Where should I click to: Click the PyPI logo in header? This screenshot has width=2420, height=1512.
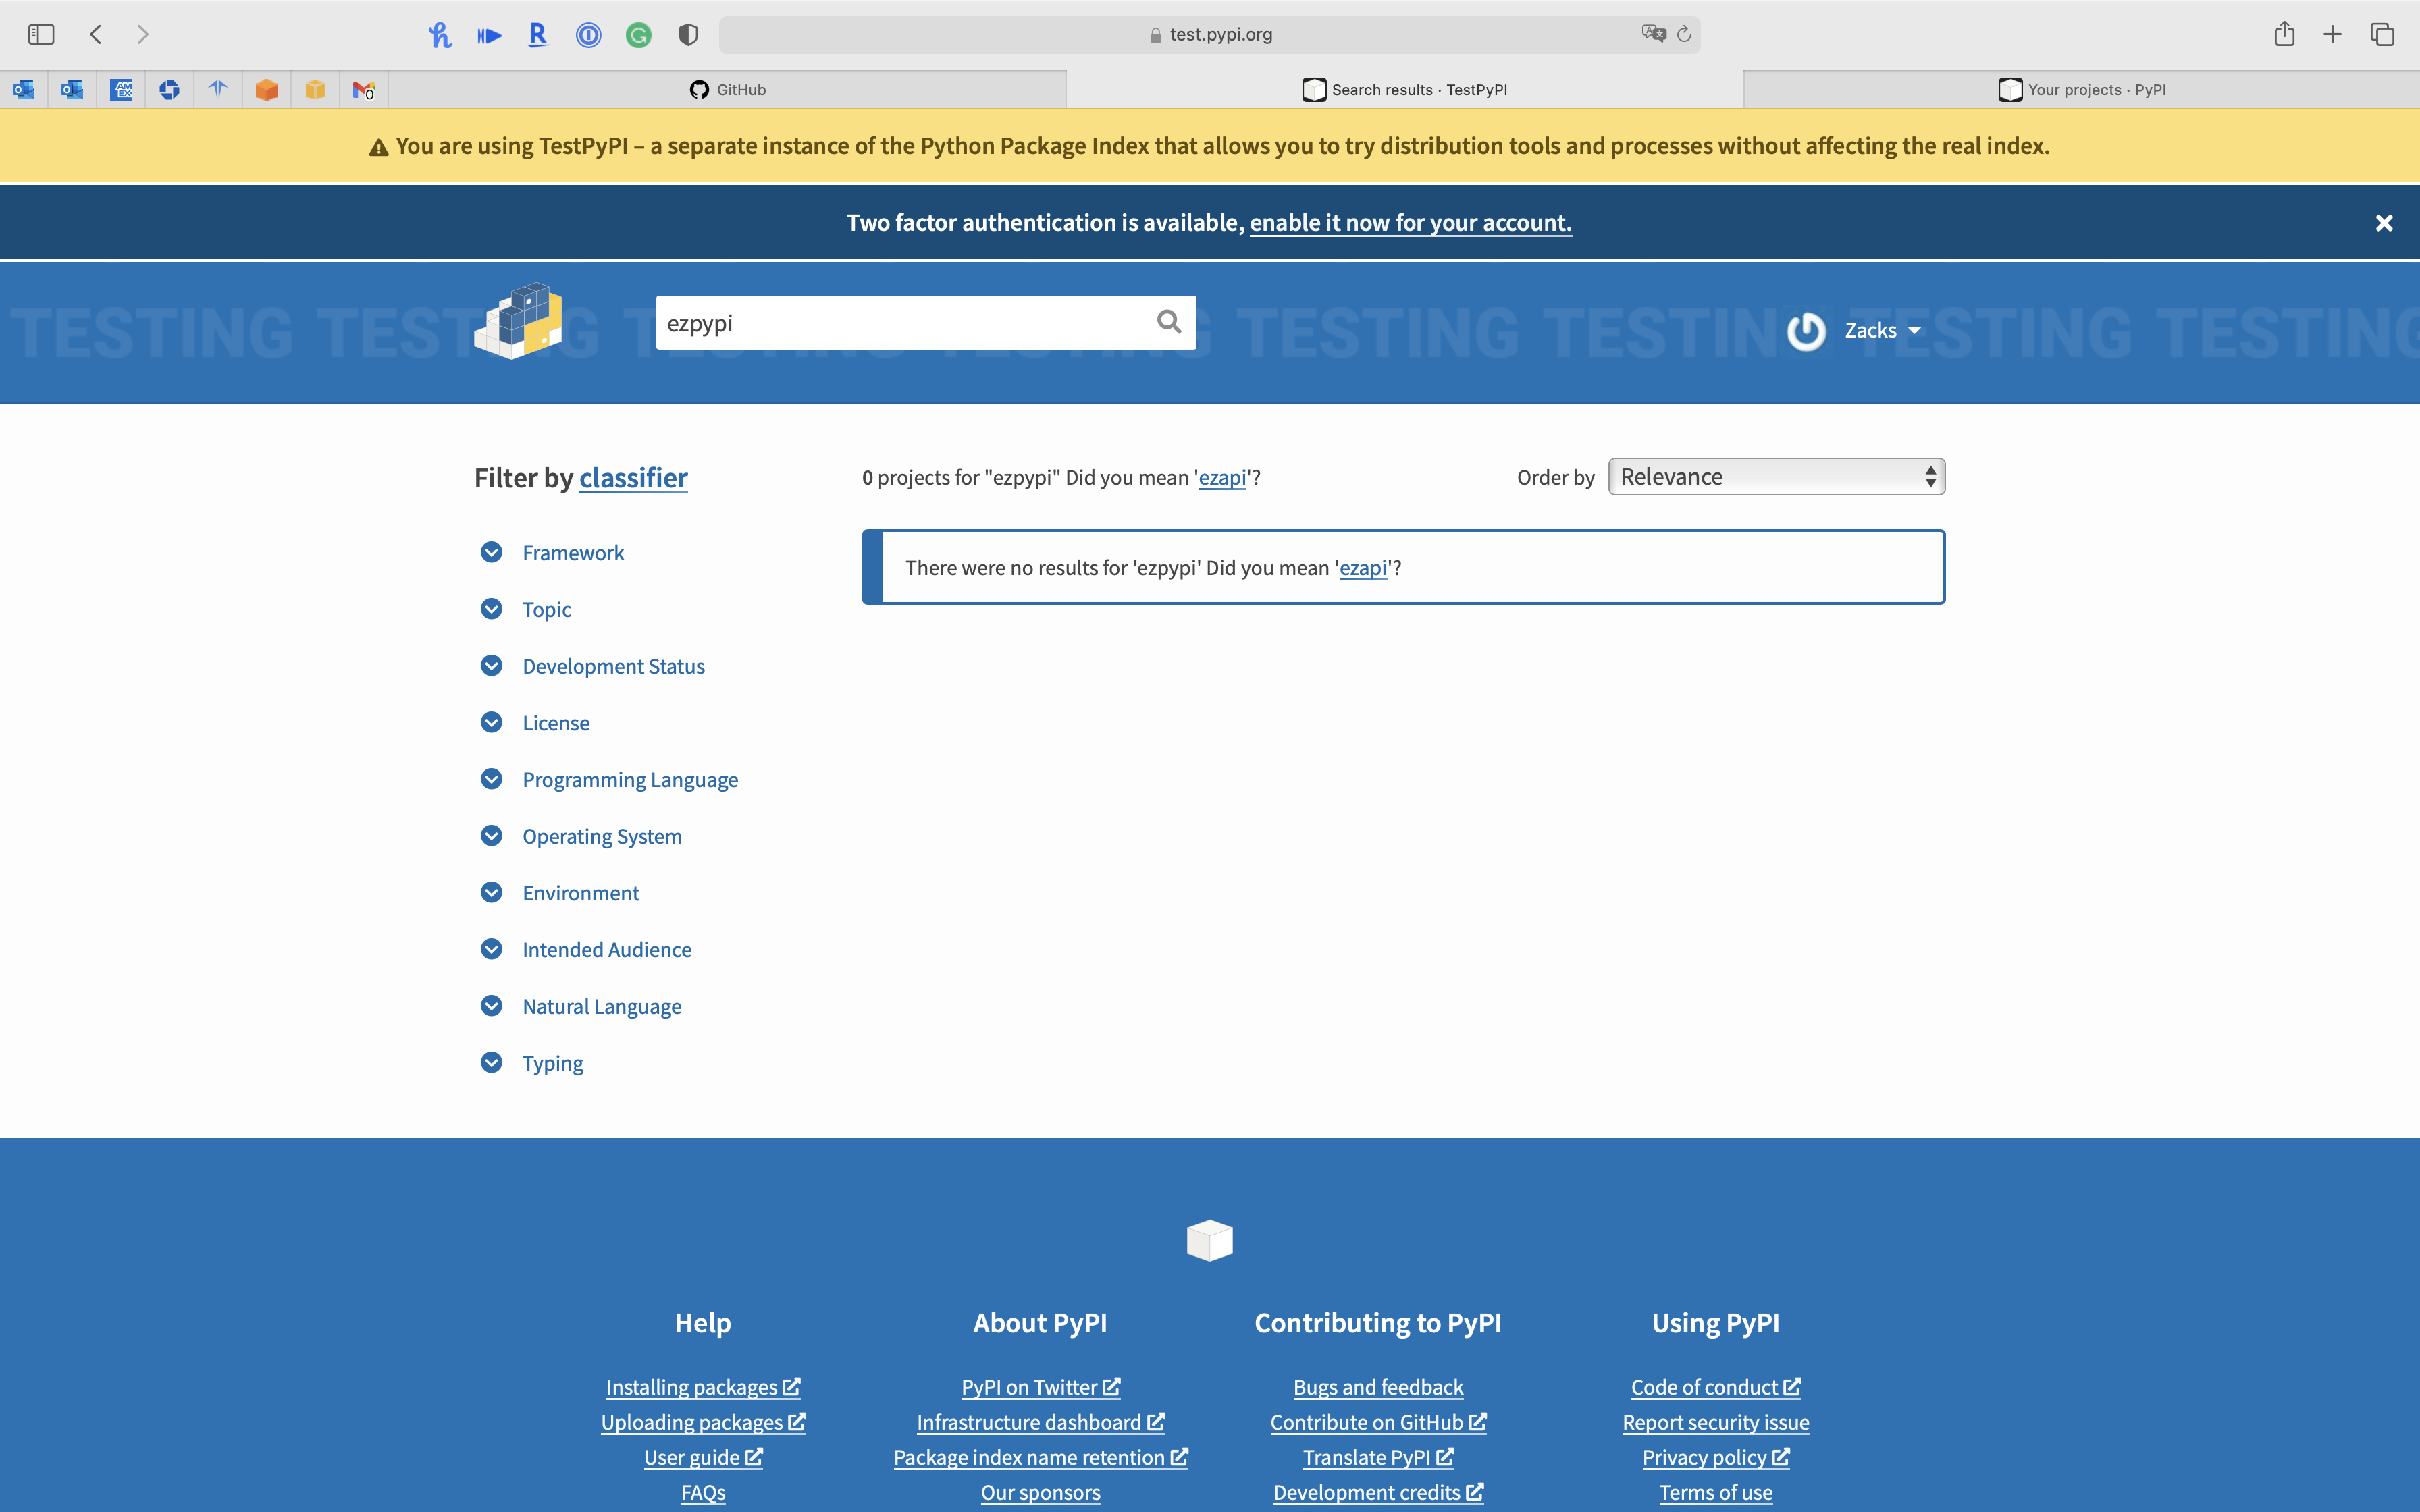click(x=518, y=322)
